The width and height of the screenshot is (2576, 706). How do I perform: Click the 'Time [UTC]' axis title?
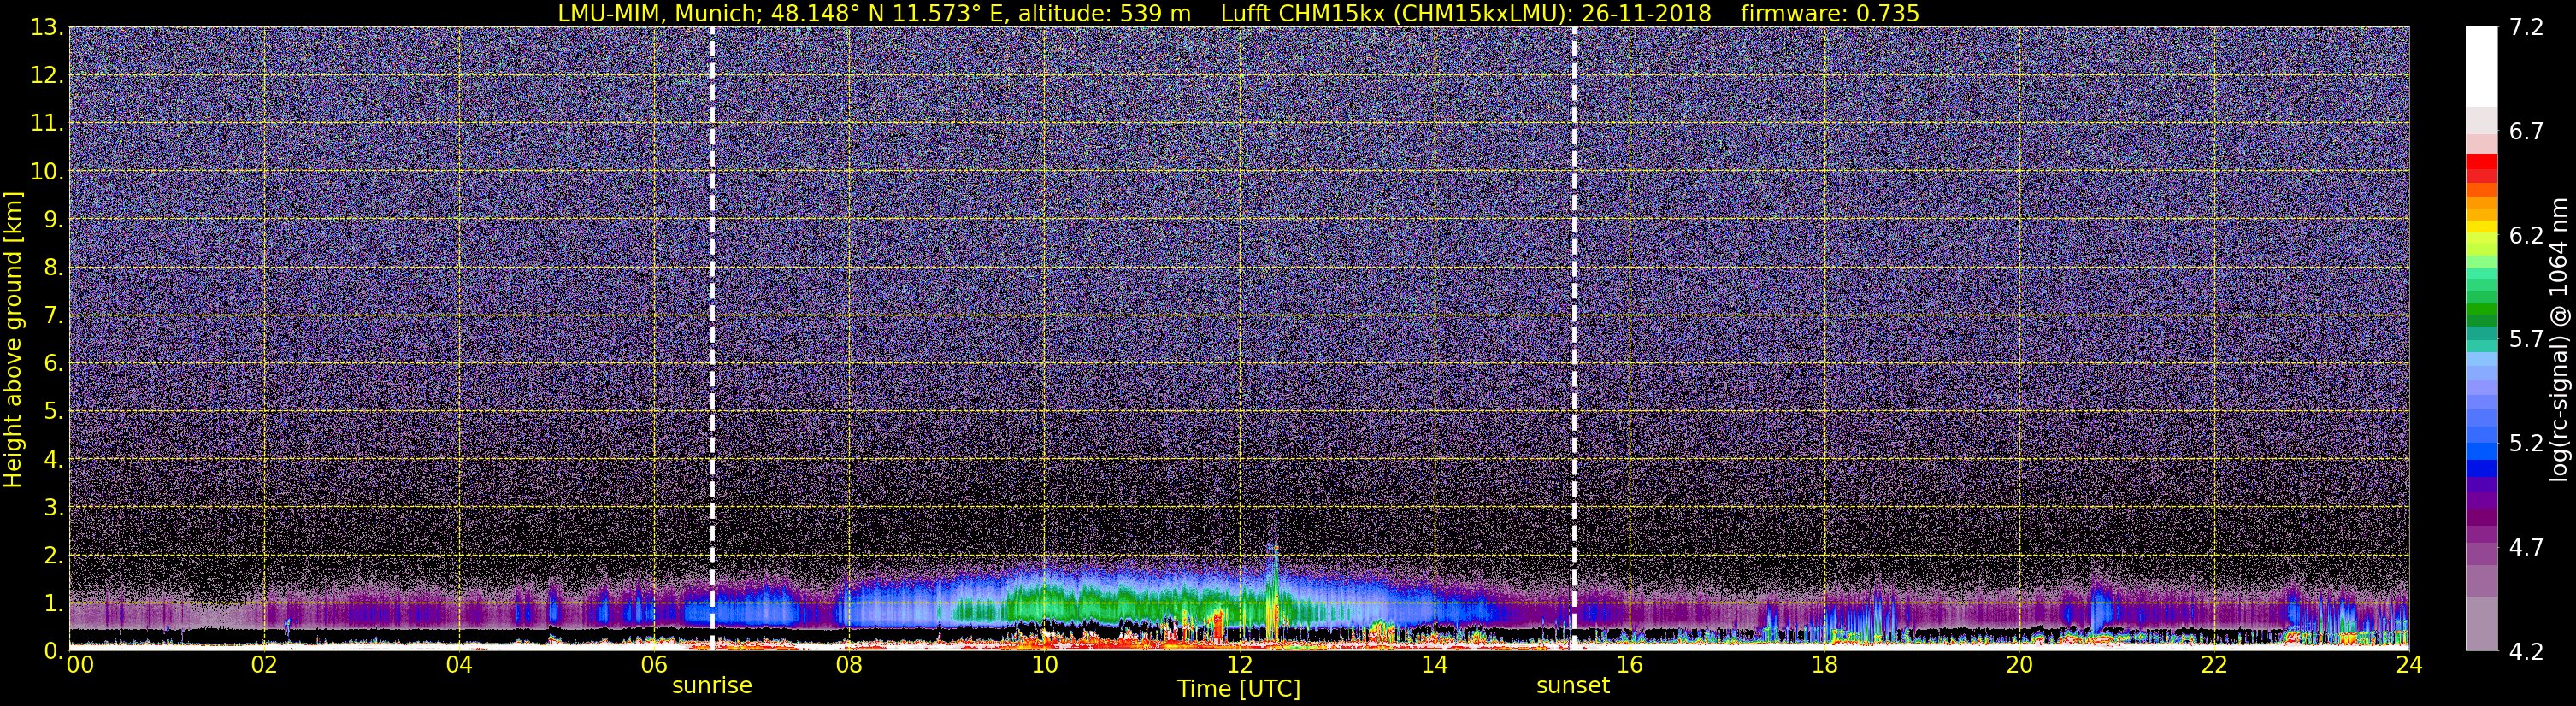pos(1239,689)
